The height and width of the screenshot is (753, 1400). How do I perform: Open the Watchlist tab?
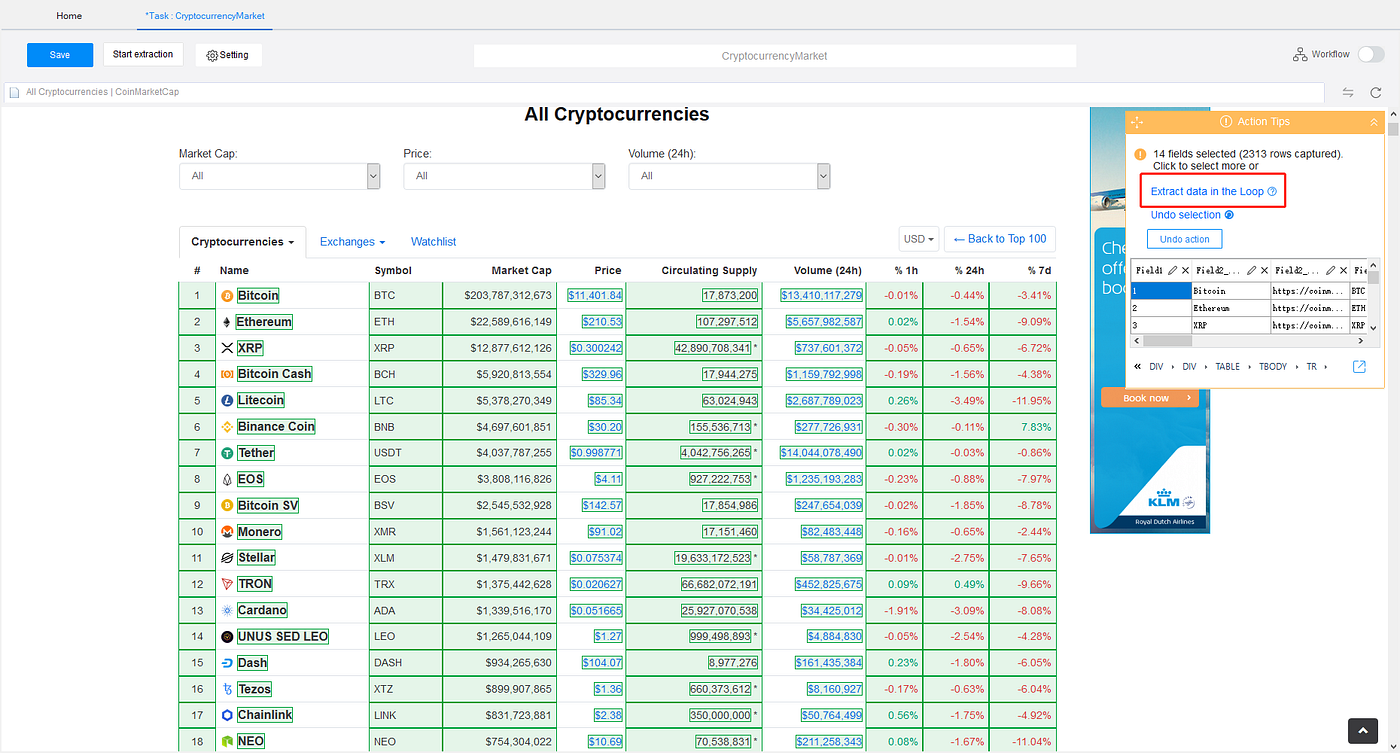(433, 242)
